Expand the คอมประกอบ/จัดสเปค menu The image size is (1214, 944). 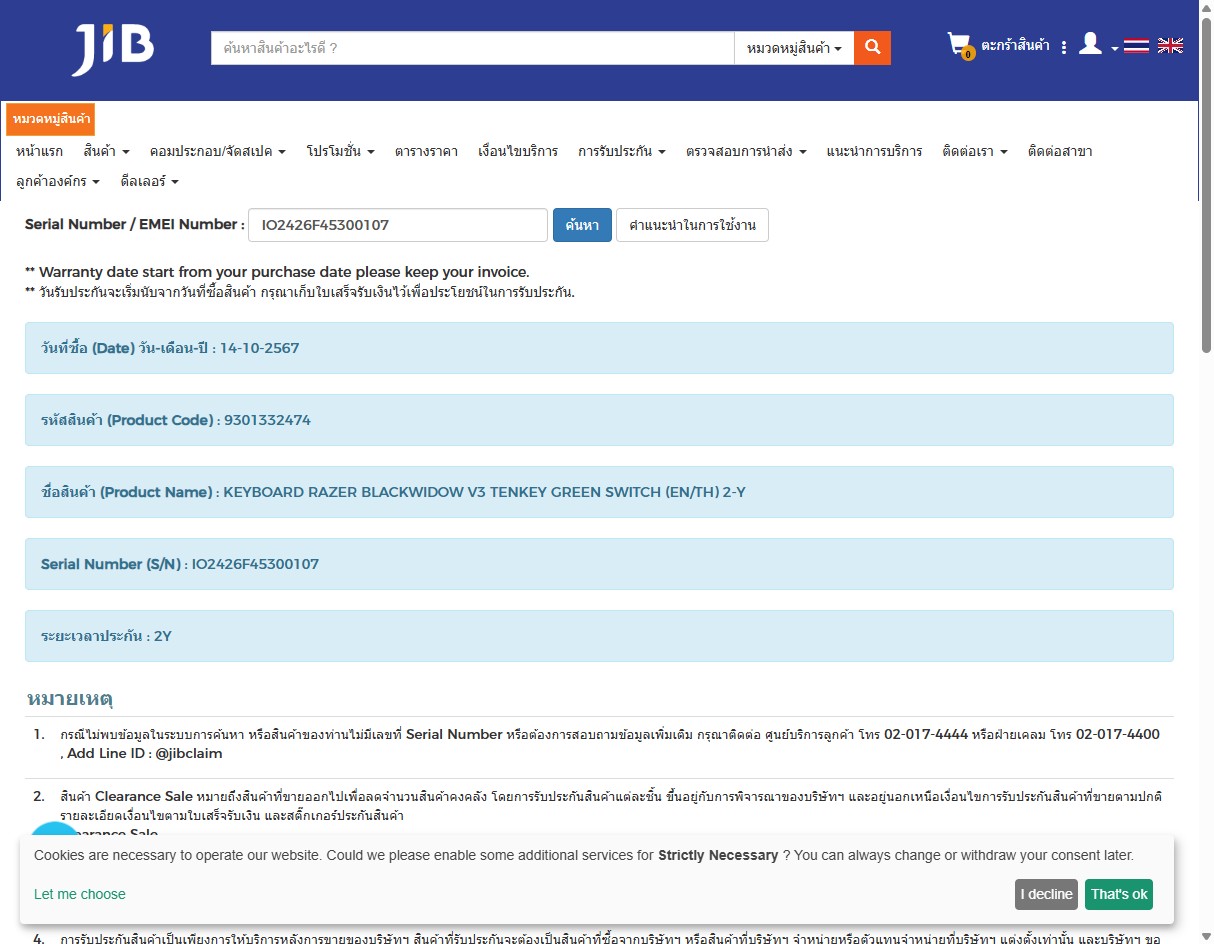pyautogui.click(x=218, y=151)
